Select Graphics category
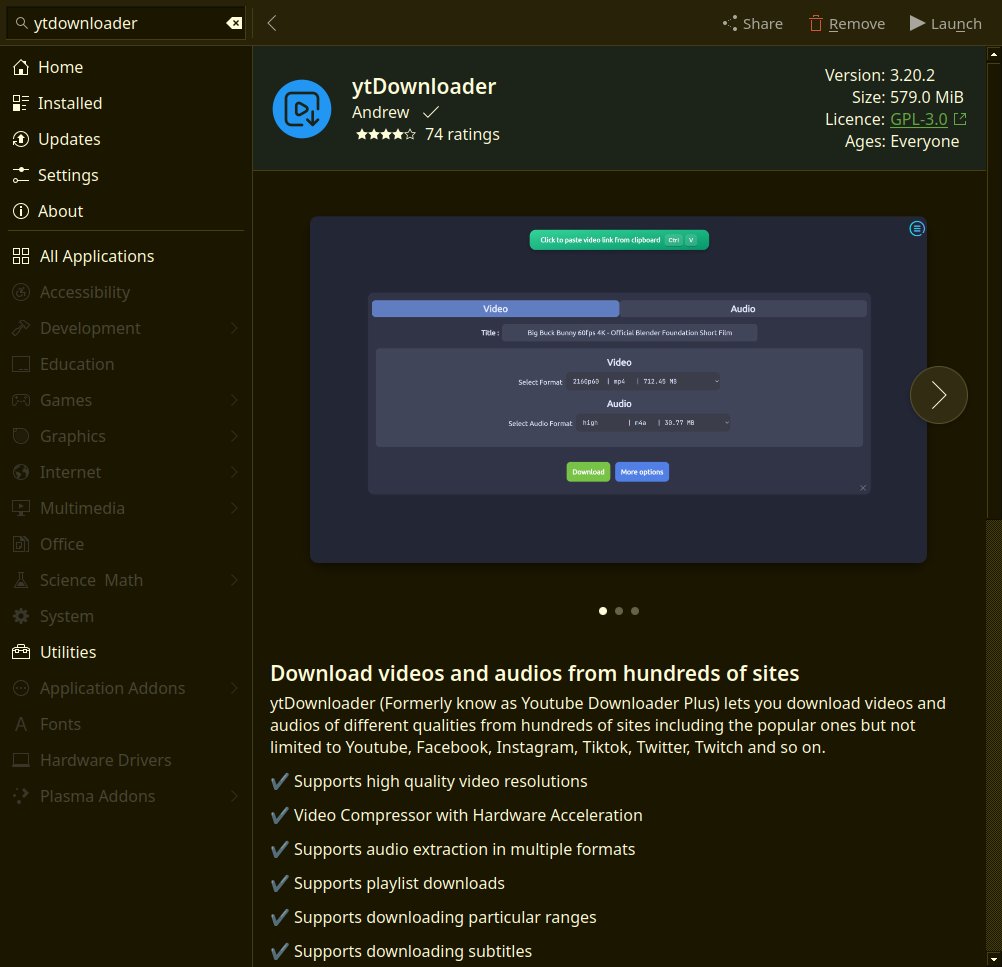 pyautogui.click(x=126, y=436)
